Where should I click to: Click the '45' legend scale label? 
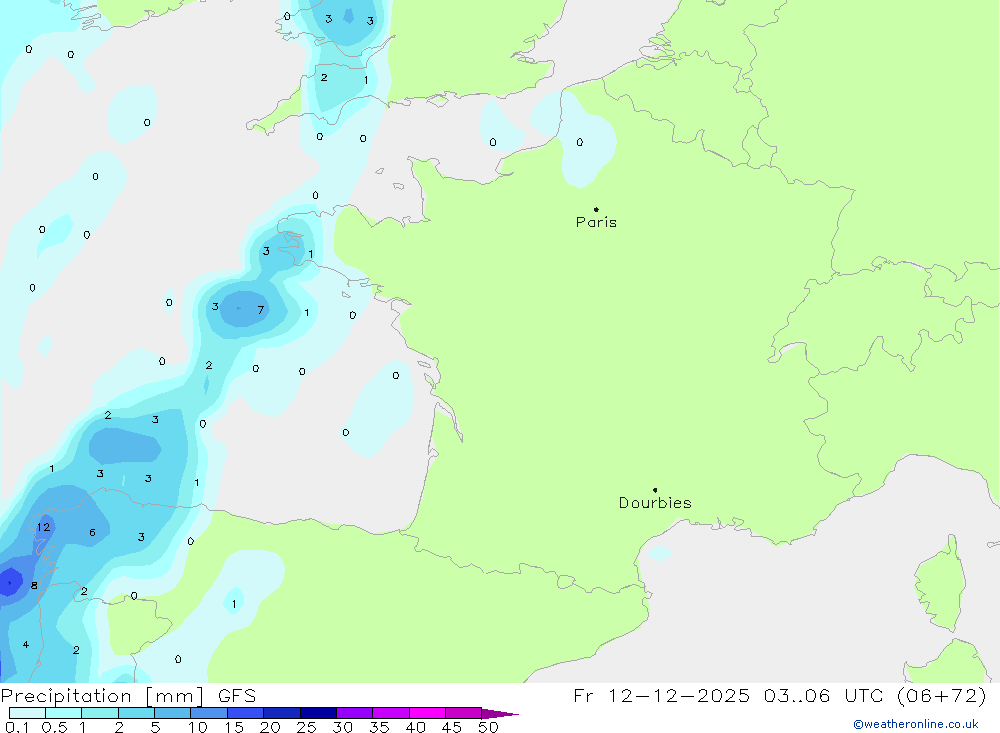tap(452, 727)
